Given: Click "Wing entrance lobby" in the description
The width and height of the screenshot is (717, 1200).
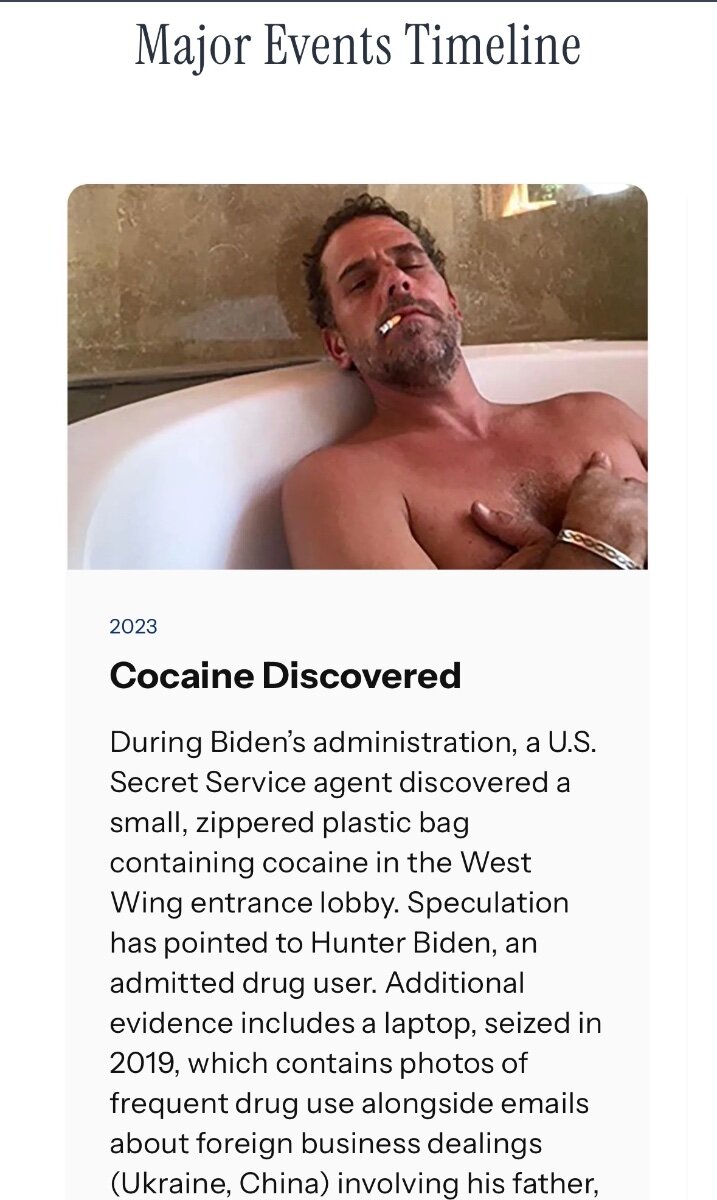Looking at the screenshot, I should (x=254, y=903).
